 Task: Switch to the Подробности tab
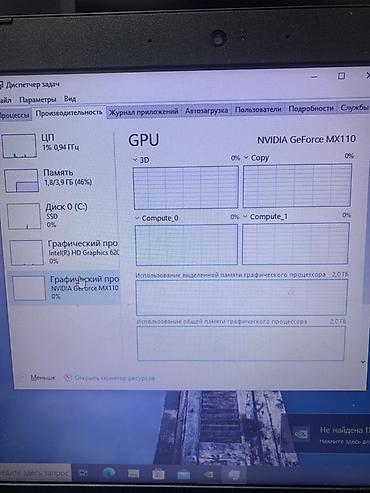311,108
